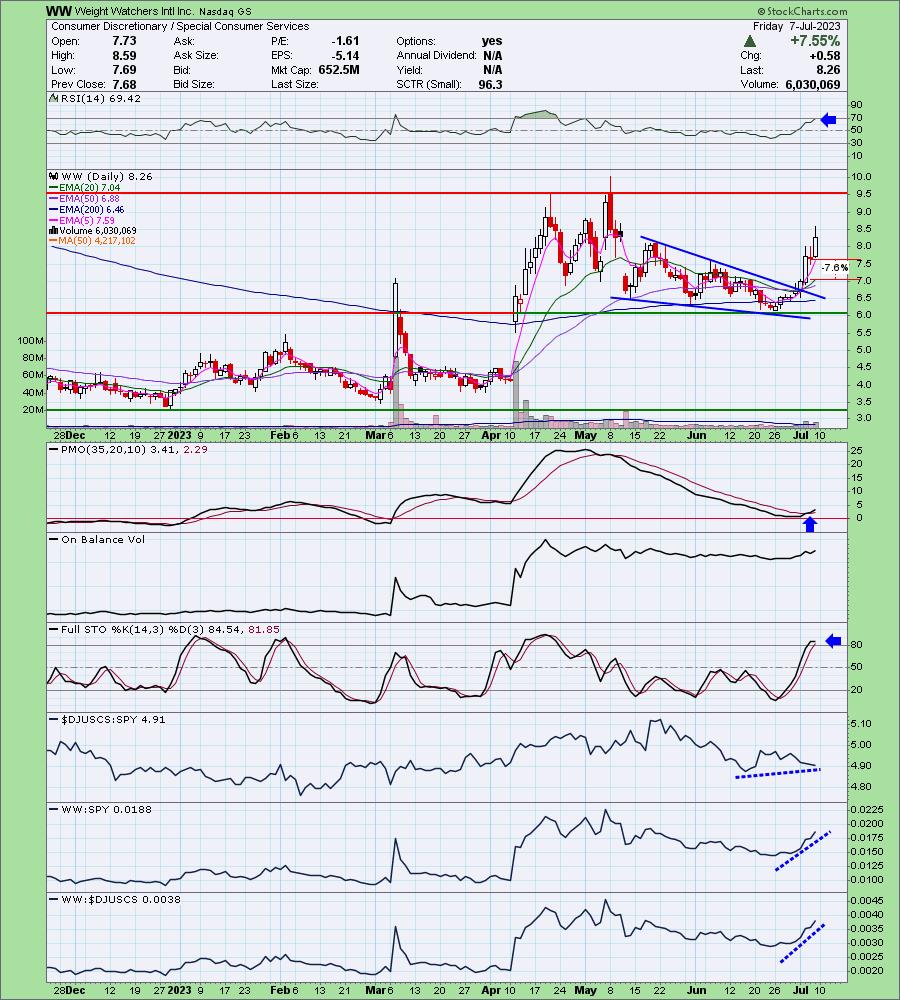Screen dimensions: 900x1000
Task: Click the 'EMA(50) 6.88' legend entry
Action: point(89,198)
